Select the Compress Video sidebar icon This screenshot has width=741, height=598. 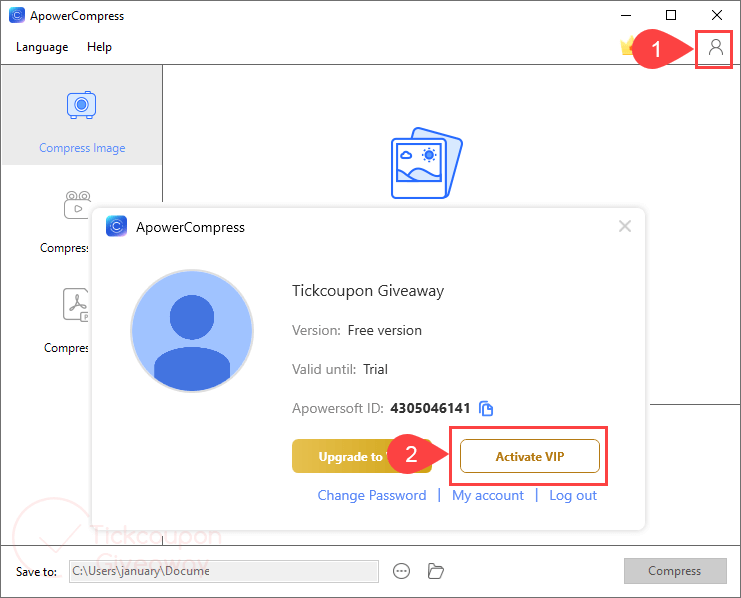[x=77, y=204]
